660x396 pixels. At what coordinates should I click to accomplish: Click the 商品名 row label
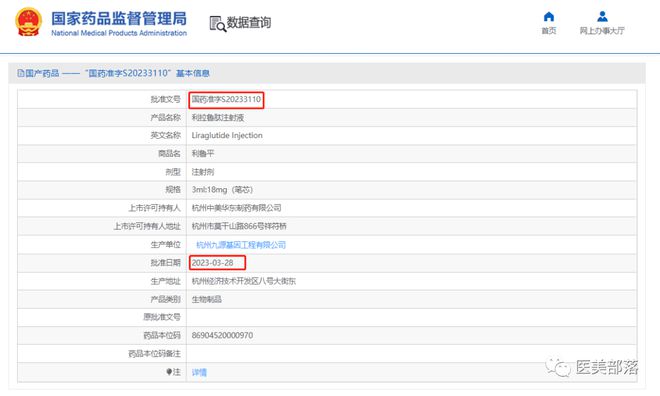[169, 154]
